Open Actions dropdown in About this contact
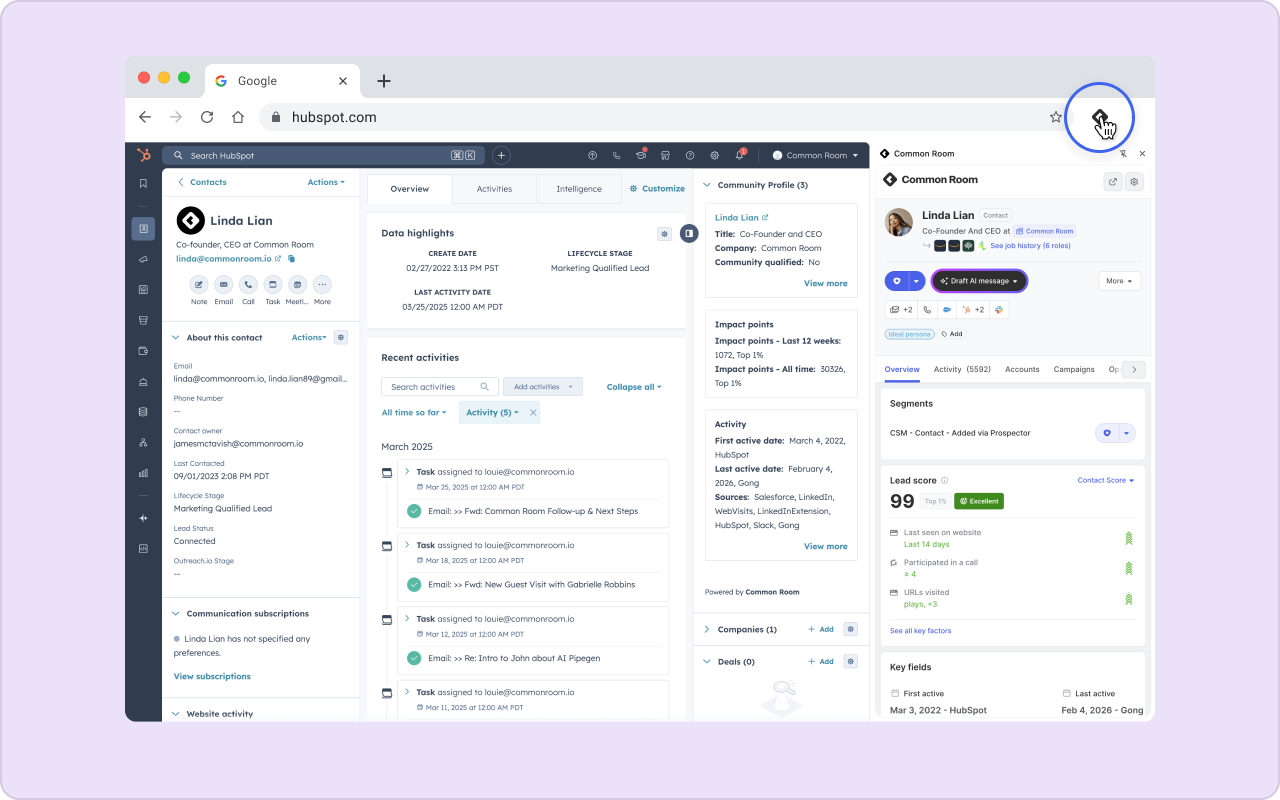 [x=309, y=338]
